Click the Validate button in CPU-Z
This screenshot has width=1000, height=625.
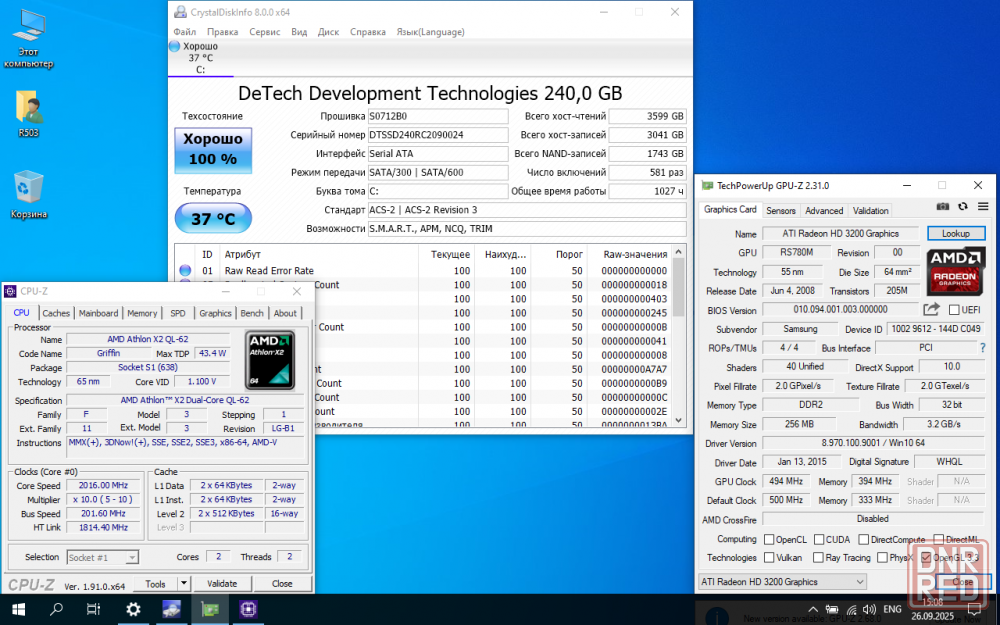click(x=222, y=584)
